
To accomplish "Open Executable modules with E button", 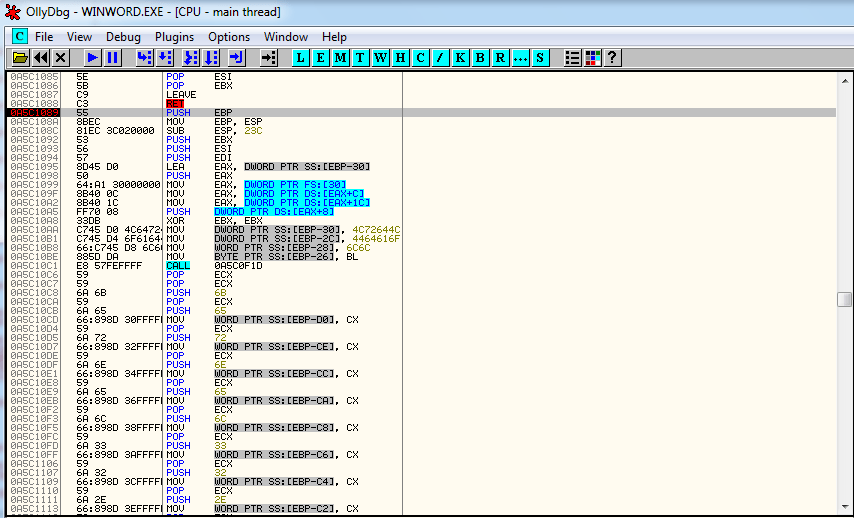I will tap(320, 57).
